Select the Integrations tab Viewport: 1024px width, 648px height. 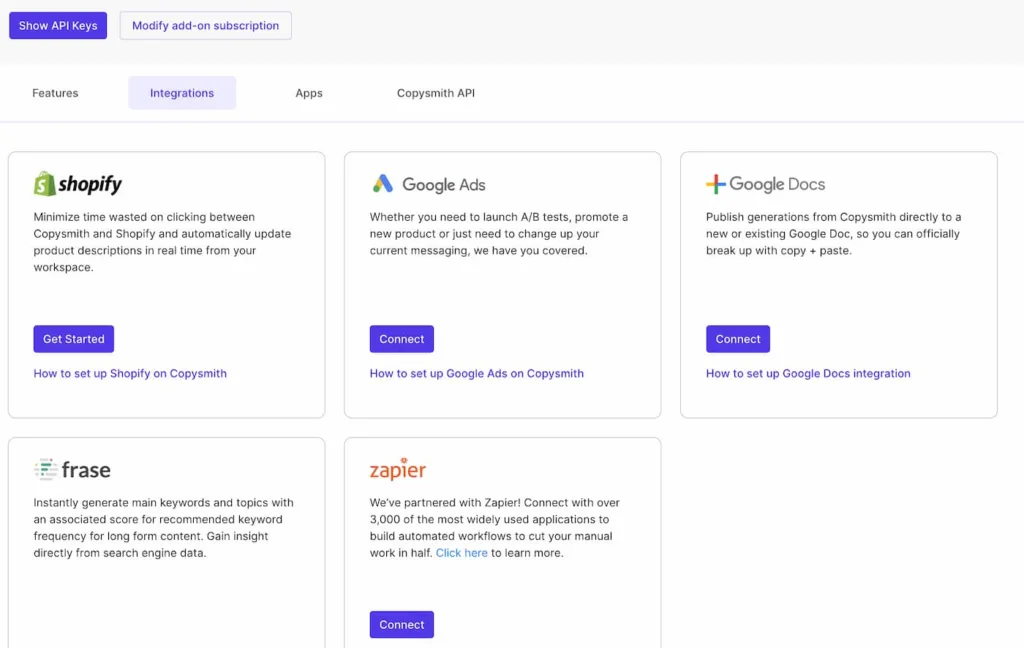(182, 93)
